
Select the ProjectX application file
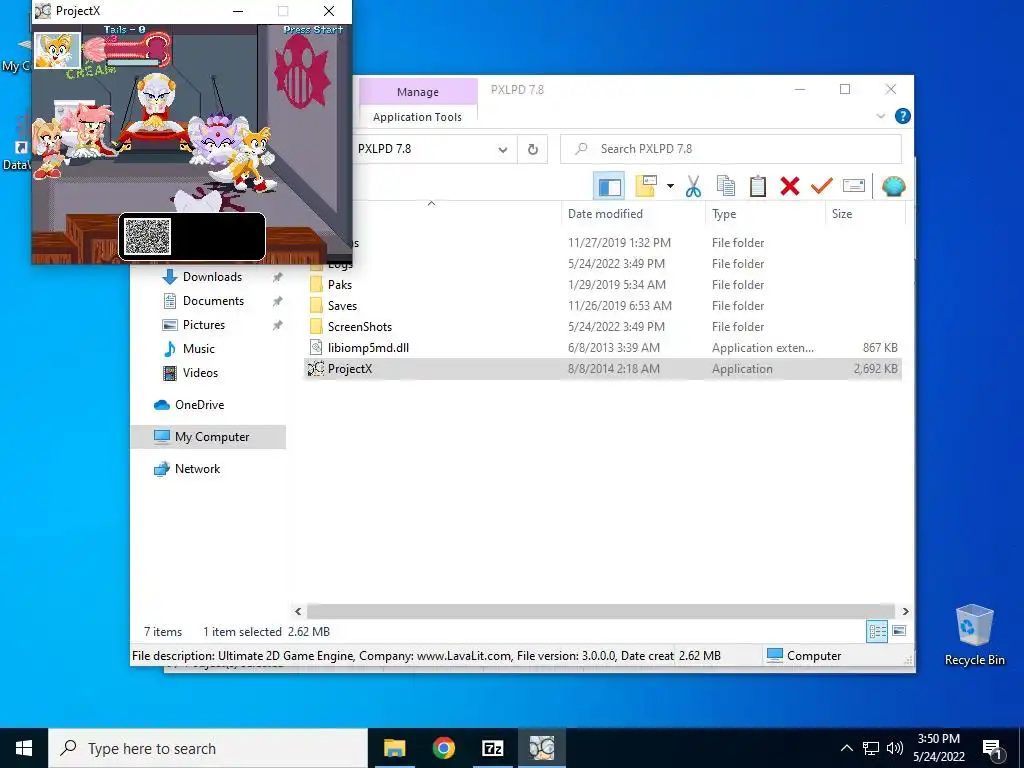[603, 369]
